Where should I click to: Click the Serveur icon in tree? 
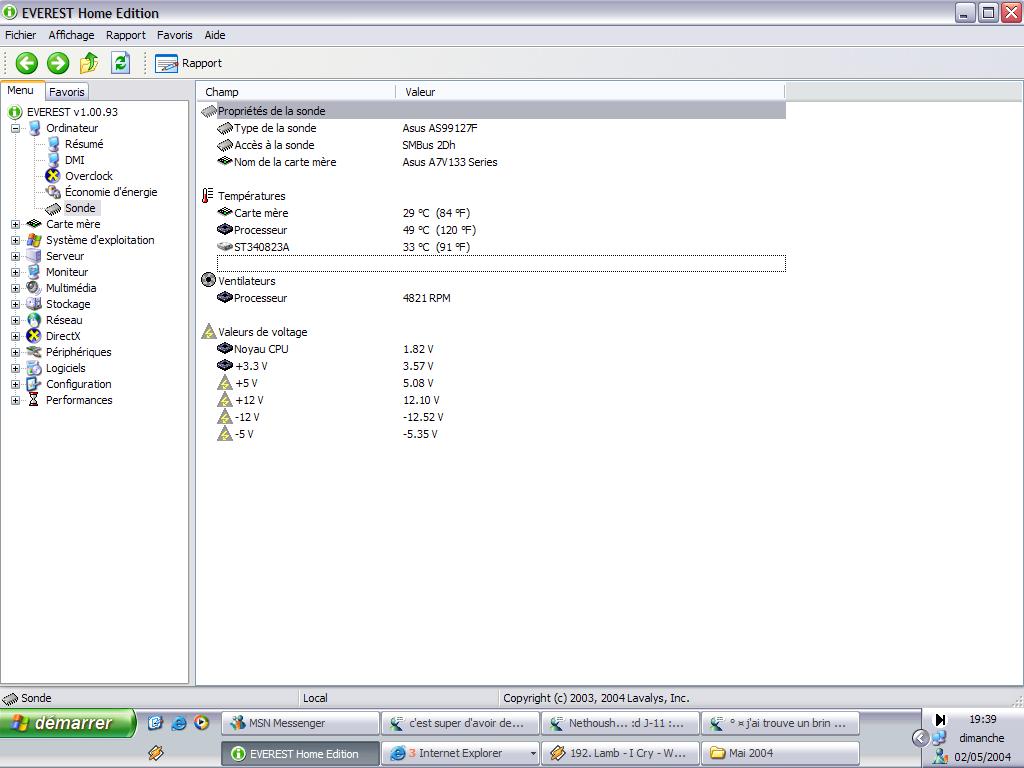34,256
